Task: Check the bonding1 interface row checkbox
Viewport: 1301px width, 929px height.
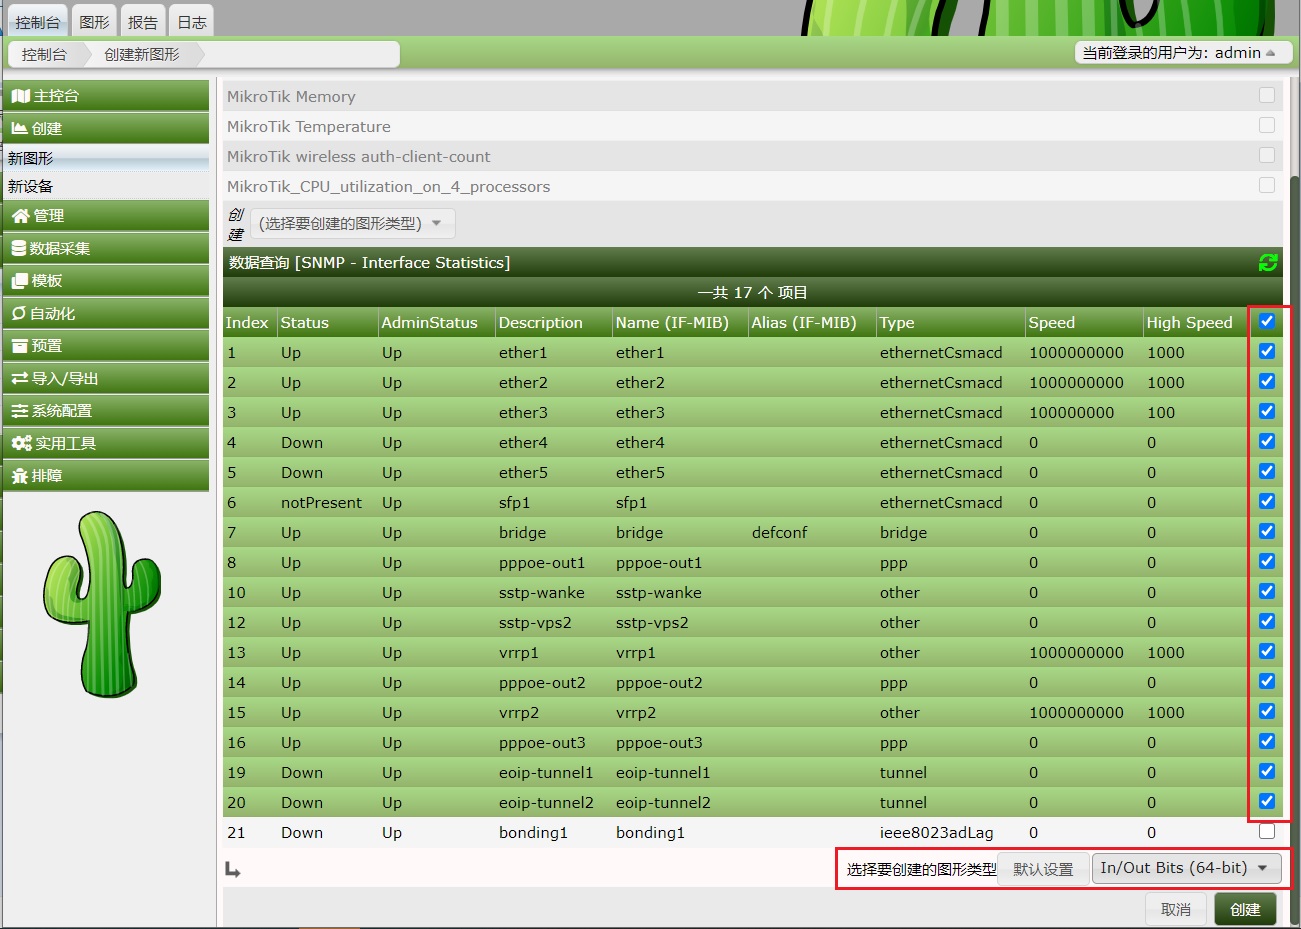Action: [x=1267, y=832]
